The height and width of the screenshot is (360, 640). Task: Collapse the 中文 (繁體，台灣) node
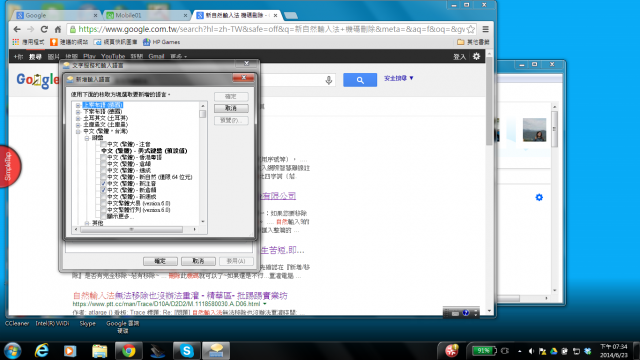78,131
